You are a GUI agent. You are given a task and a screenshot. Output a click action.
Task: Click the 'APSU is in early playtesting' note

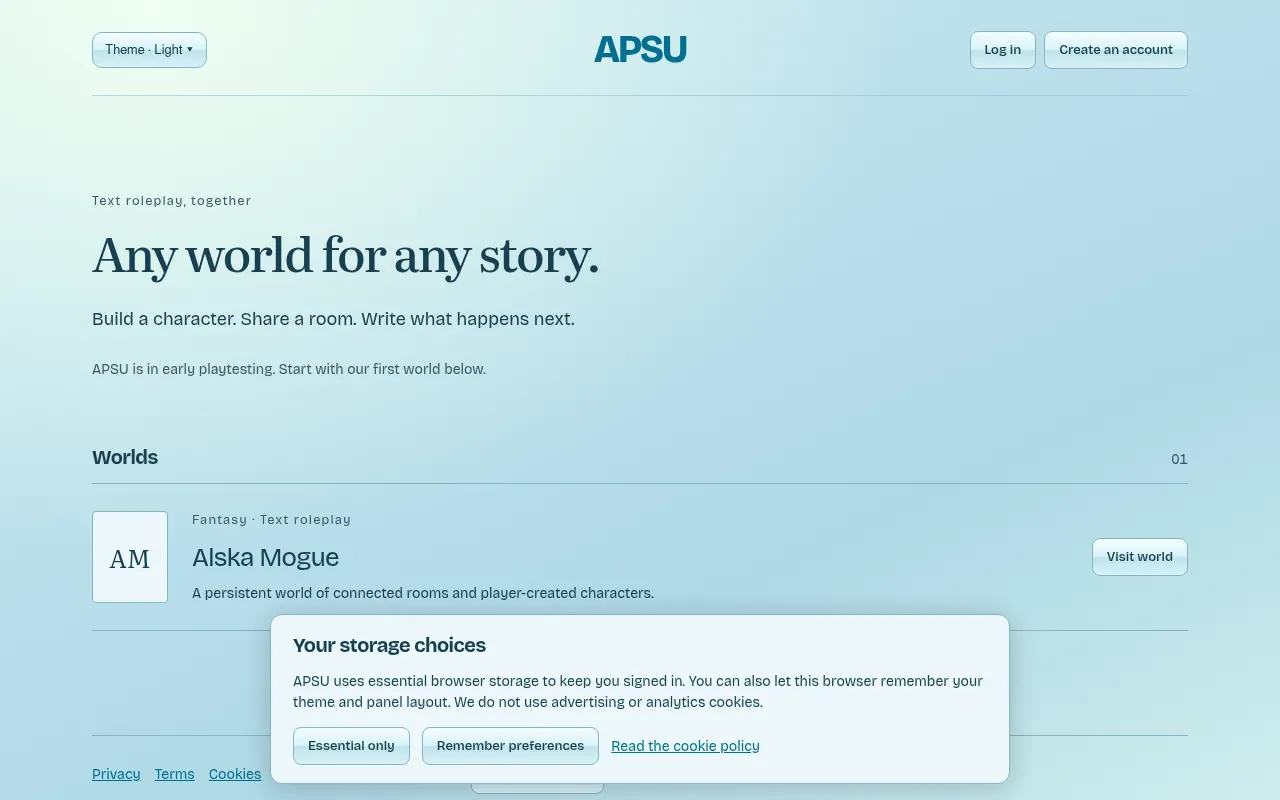[x=289, y=369]
